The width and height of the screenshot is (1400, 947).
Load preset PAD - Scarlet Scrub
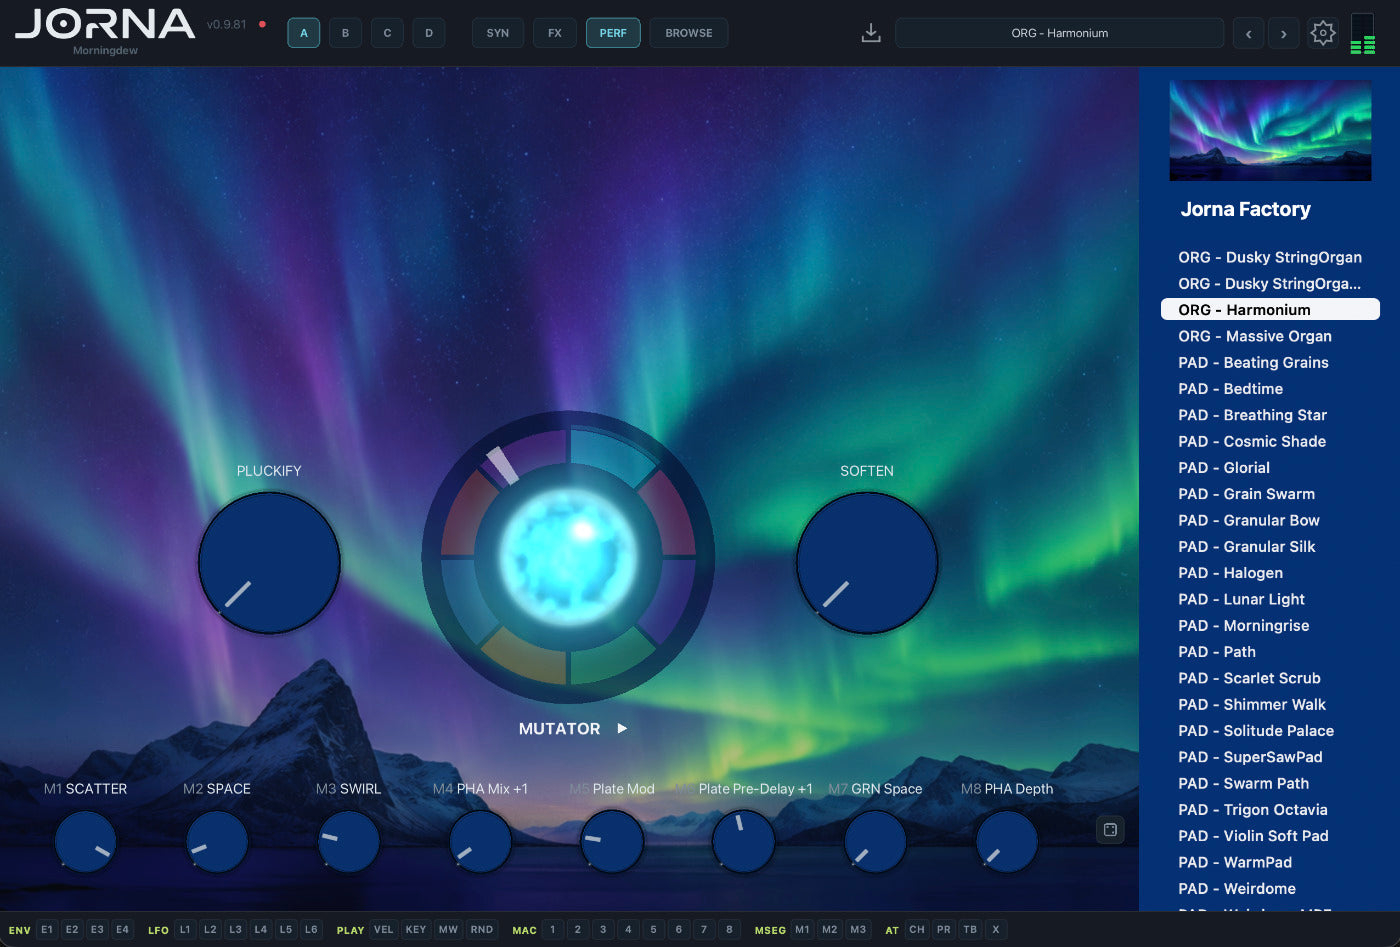[1270, 678]
